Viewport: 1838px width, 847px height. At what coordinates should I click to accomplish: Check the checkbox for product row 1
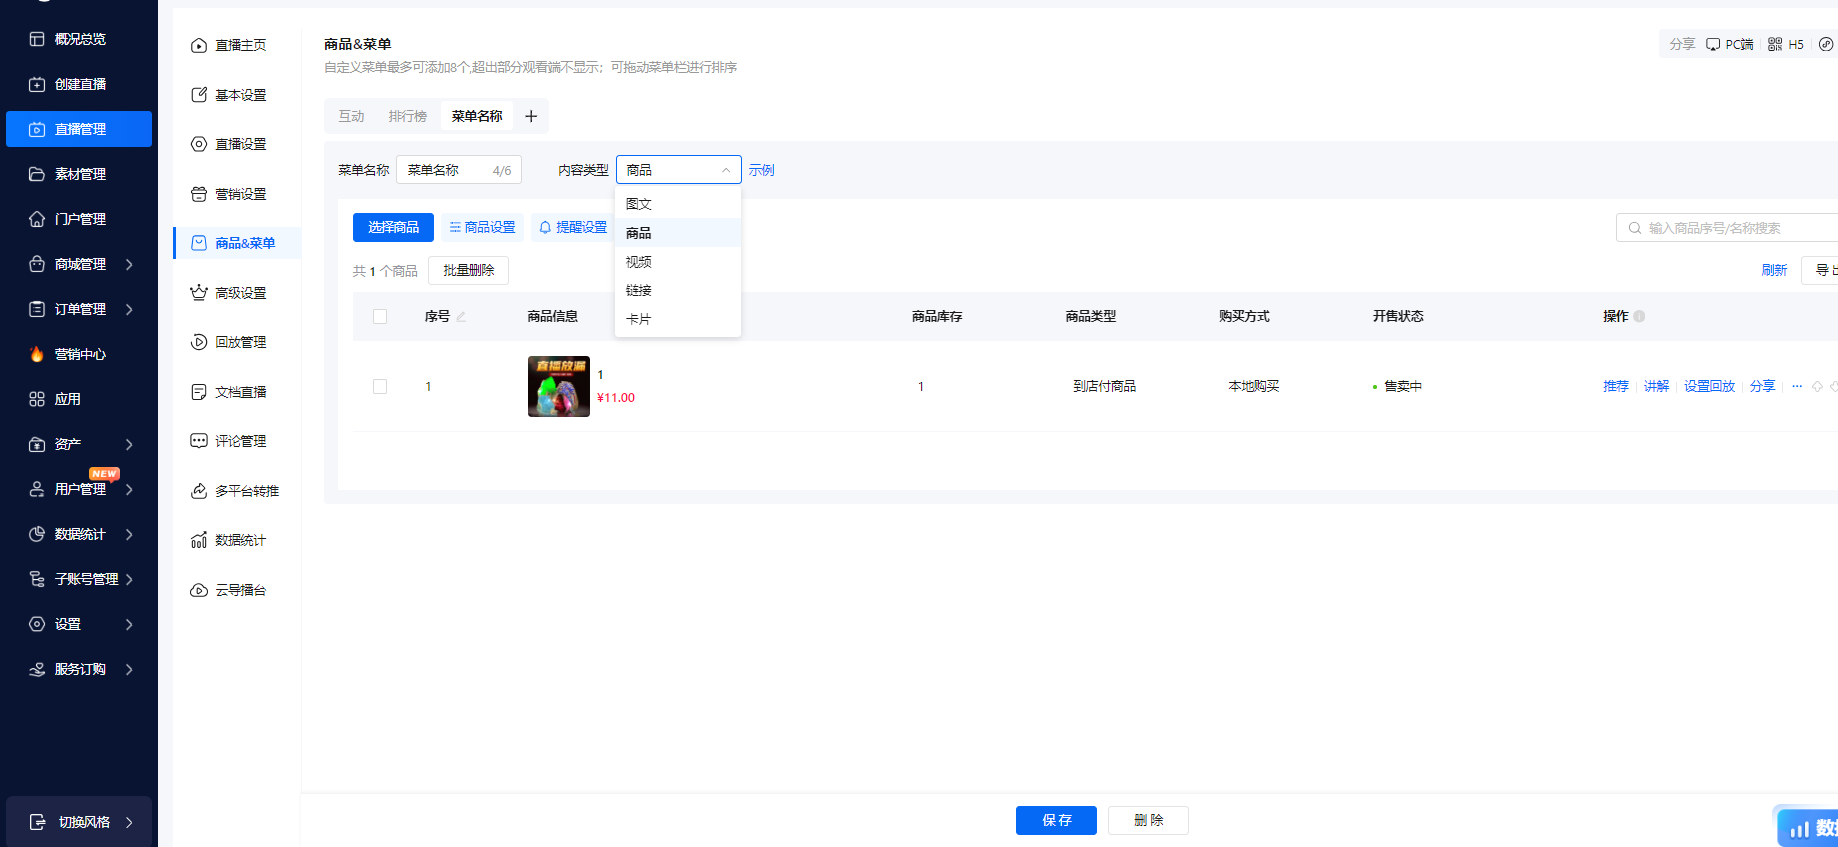tap(380, 386)
